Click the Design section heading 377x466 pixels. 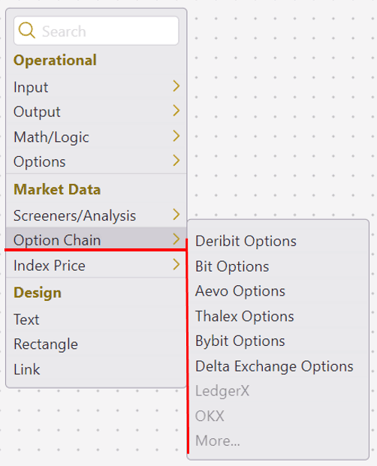pos(37,293)
